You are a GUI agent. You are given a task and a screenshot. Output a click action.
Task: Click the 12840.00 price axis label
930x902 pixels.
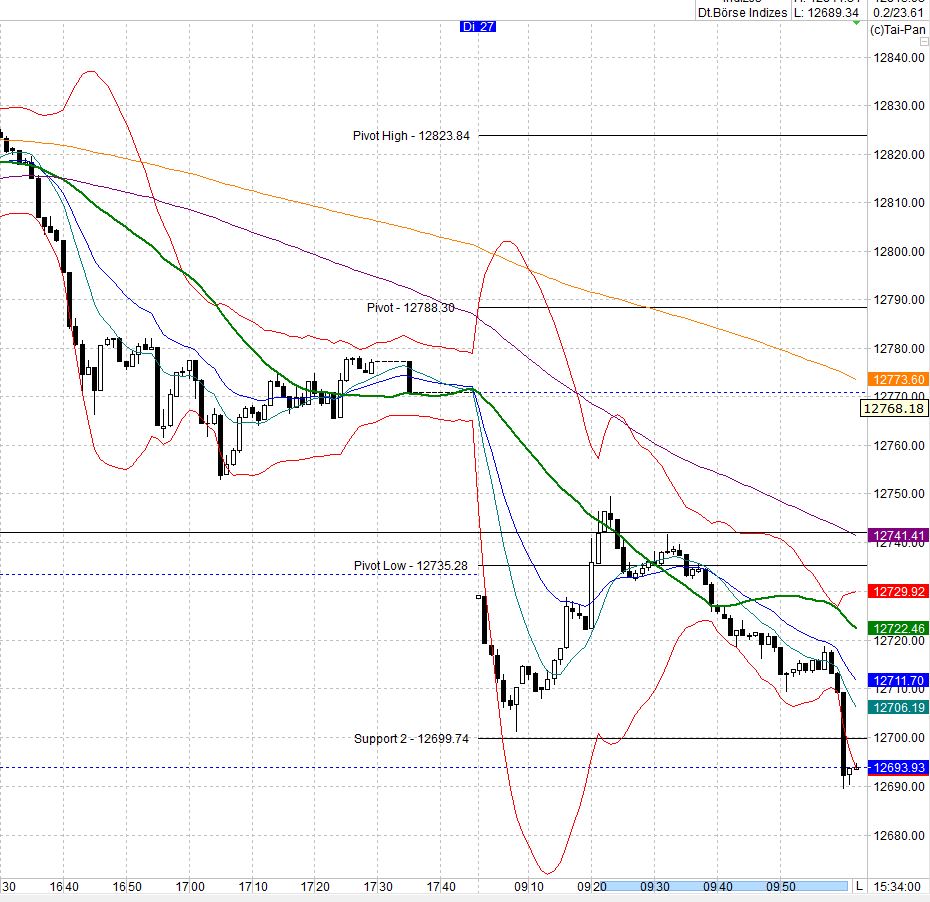(x=899, y=58)
